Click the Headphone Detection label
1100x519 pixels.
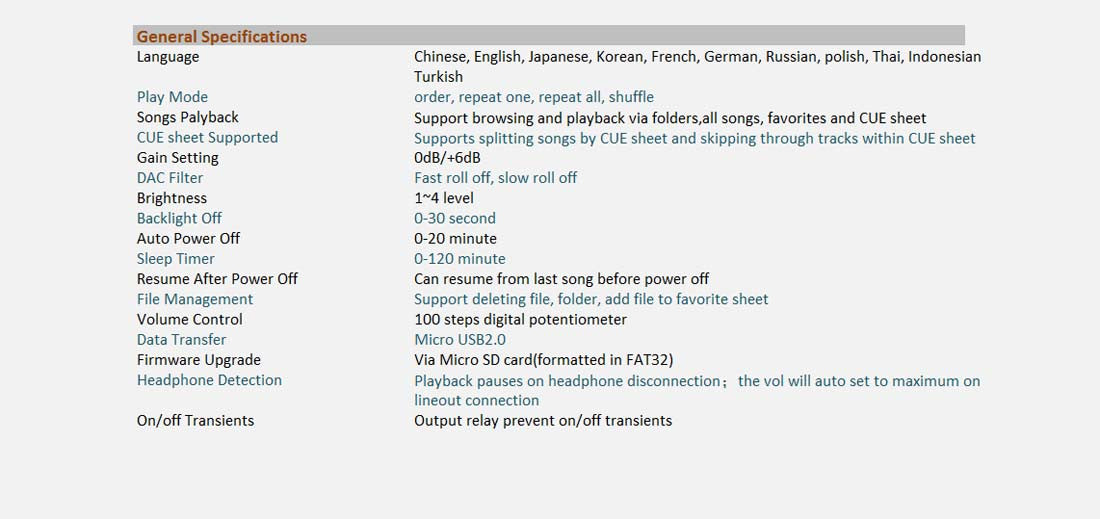[209, 380]
